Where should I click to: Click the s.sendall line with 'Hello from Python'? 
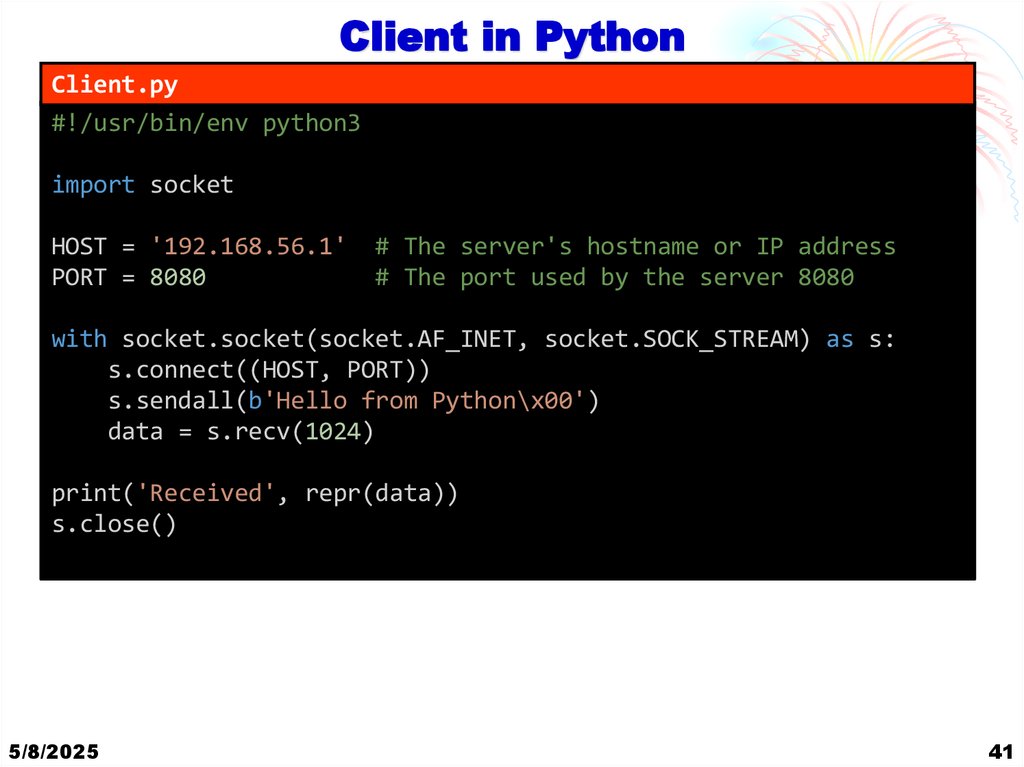pyautogui.click(x=353, y=400)
